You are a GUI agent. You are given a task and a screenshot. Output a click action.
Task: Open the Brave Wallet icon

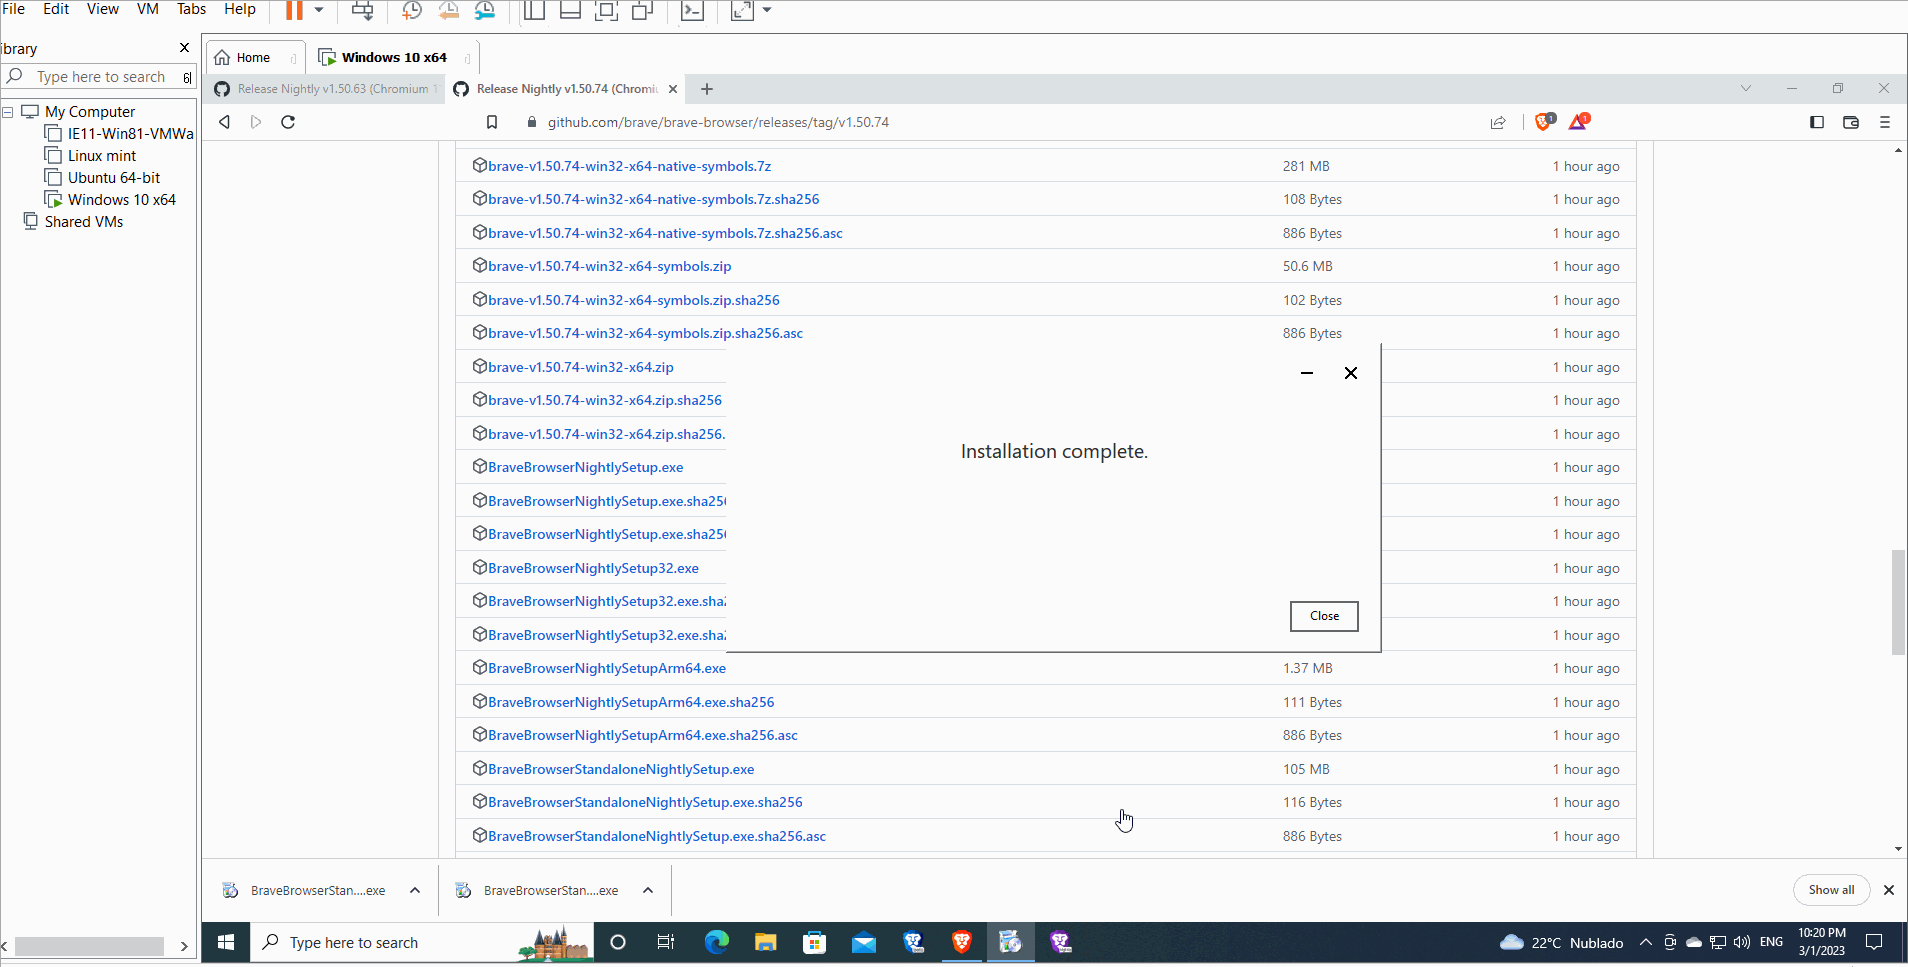[1851, 122]
